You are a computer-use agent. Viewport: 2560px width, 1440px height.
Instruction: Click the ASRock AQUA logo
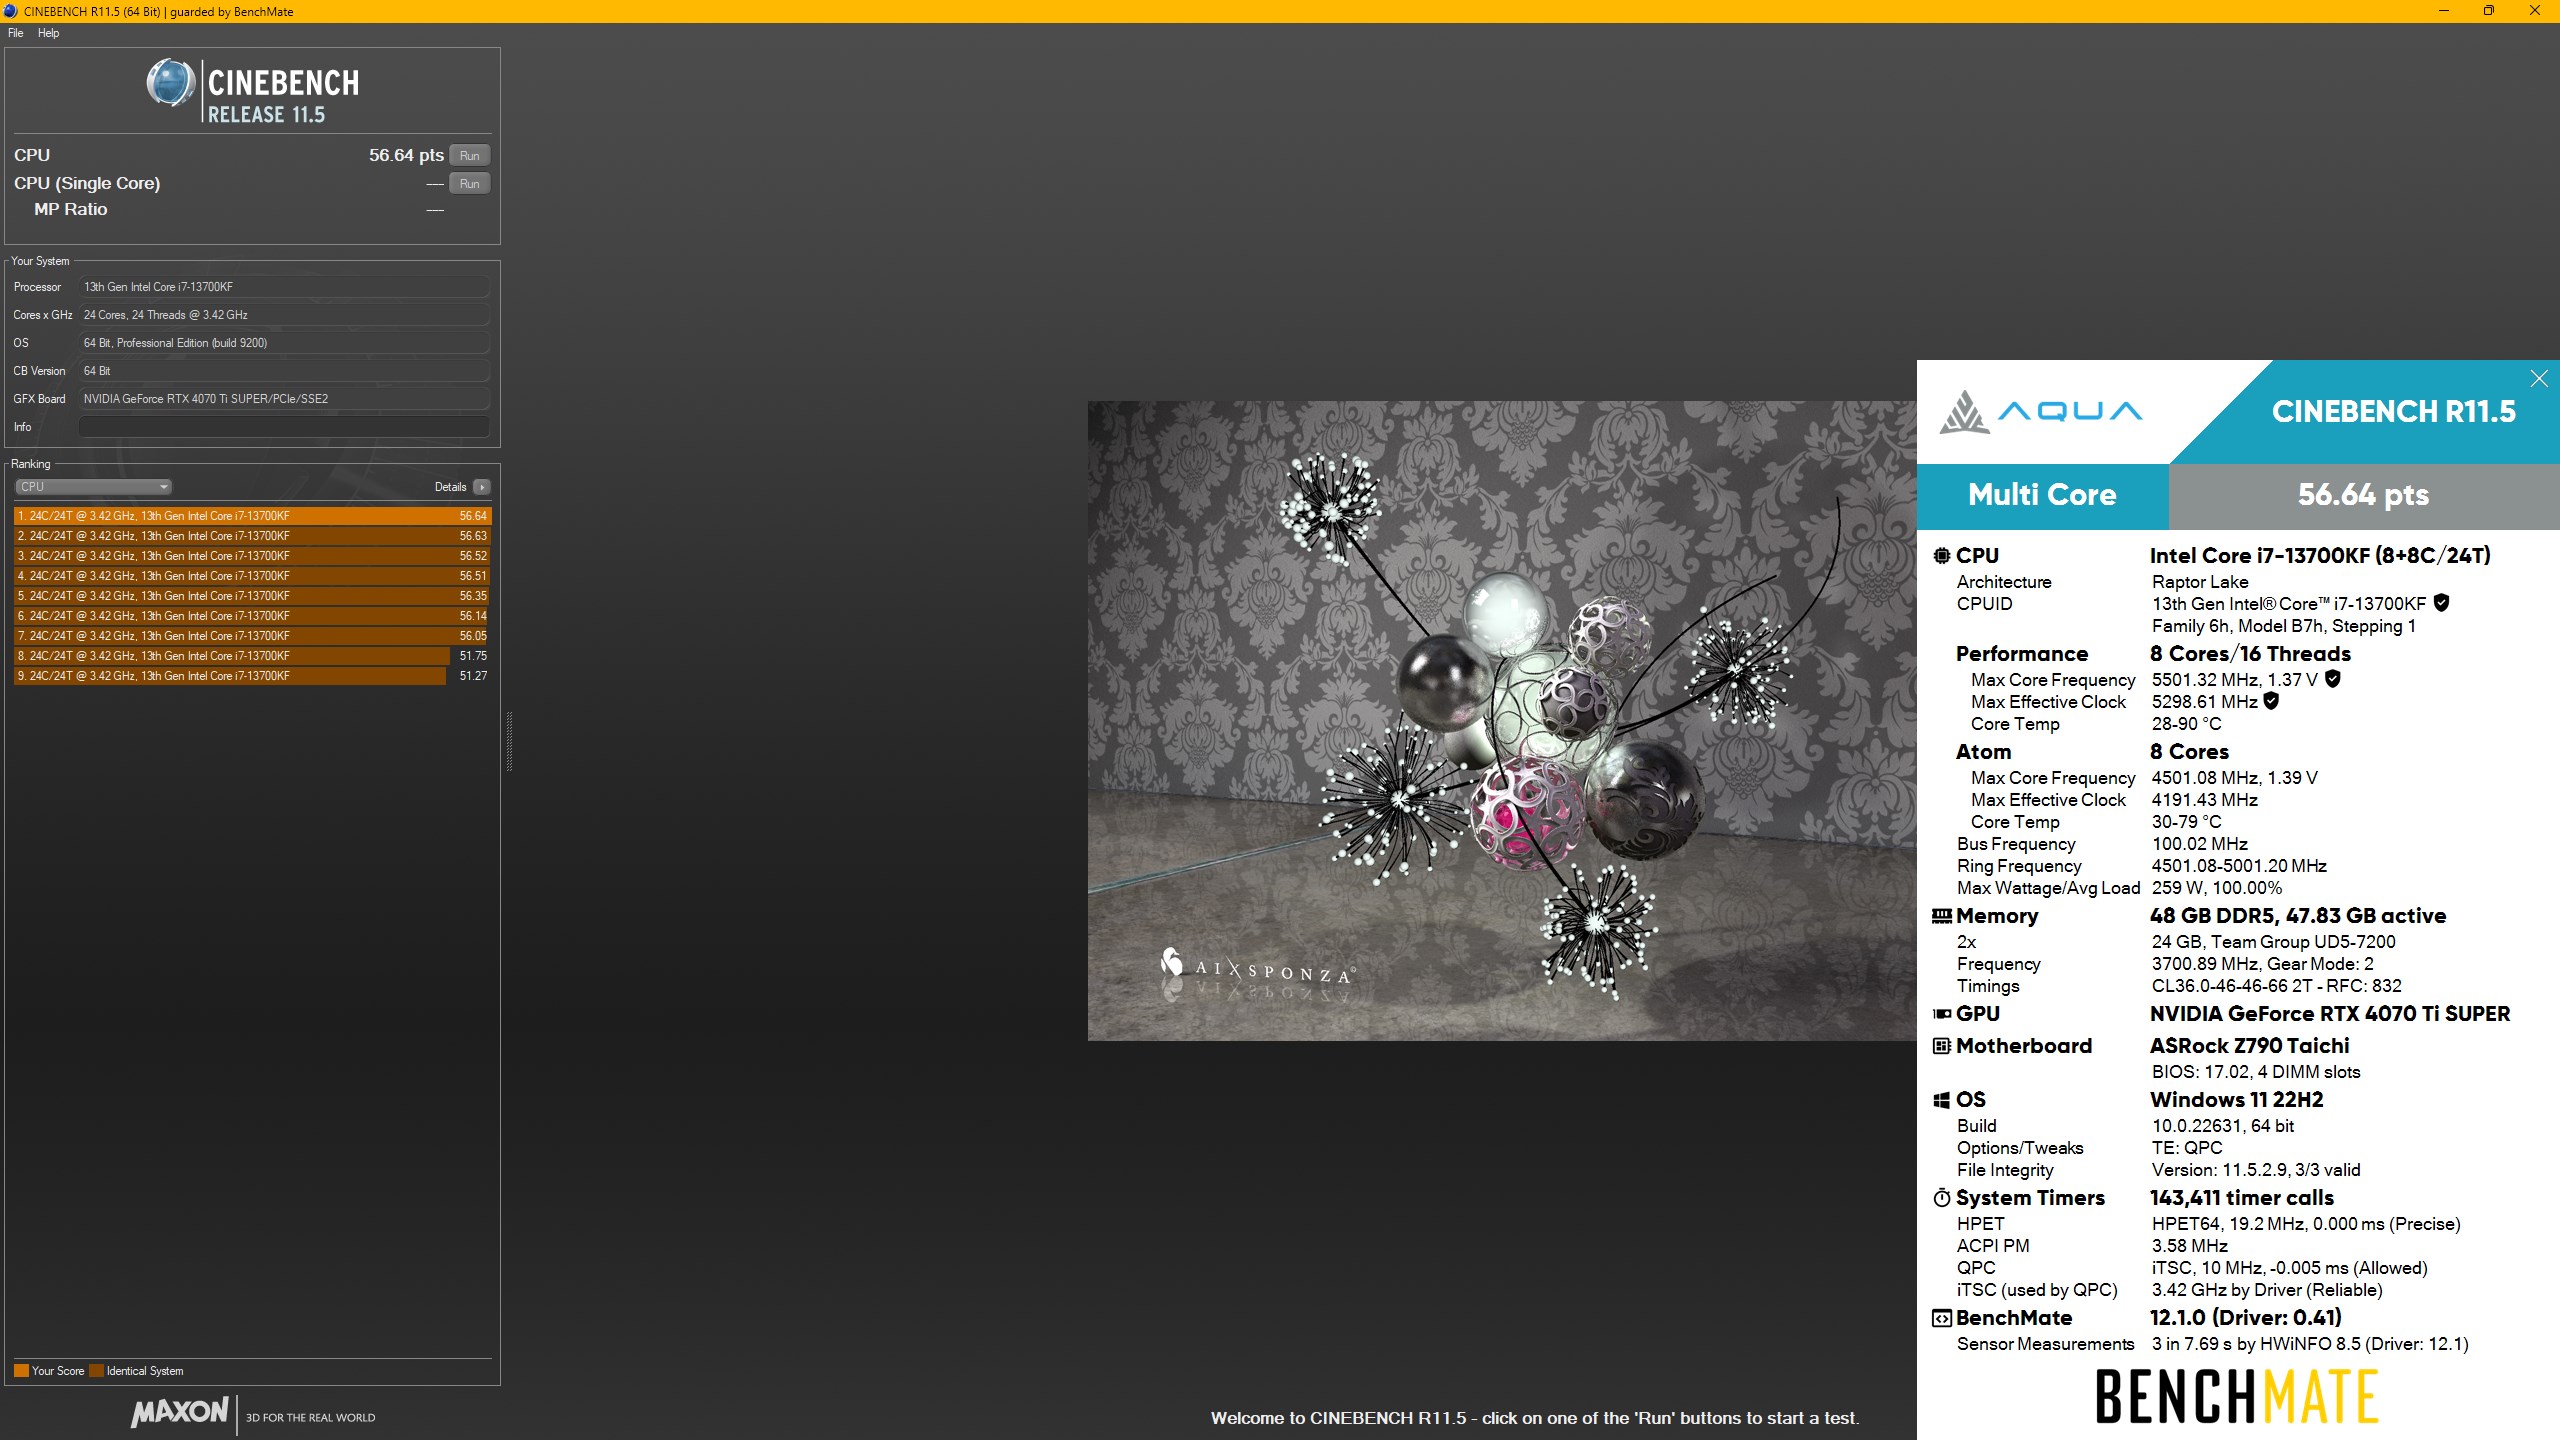click(x=2040, y=411)
